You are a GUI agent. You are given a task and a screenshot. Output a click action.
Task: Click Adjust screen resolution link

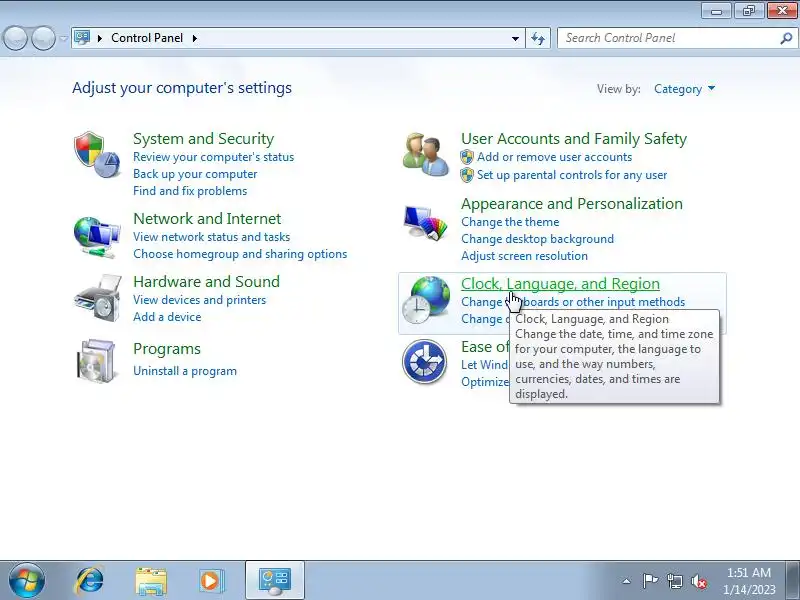point(524,256)
